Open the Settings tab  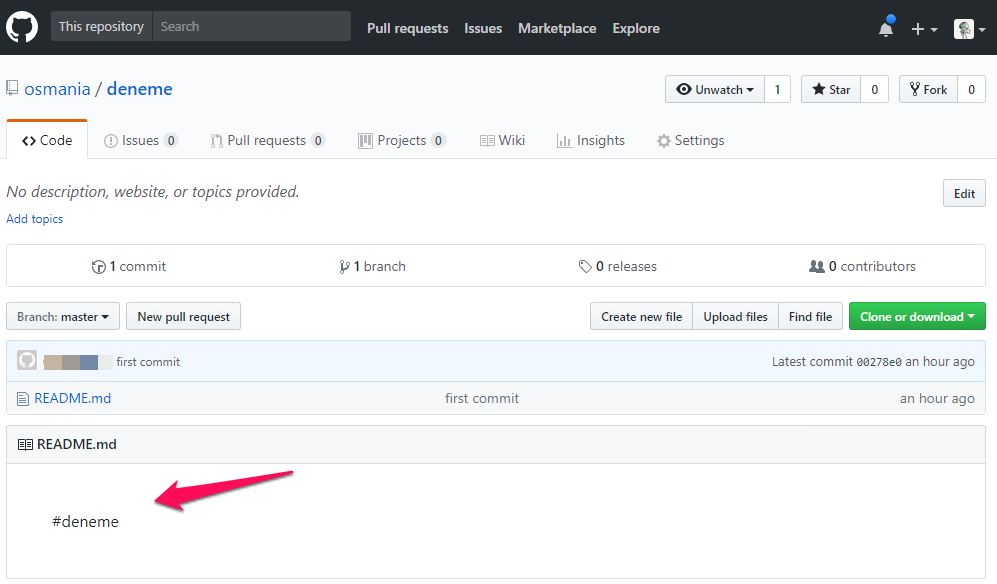pyautogui.click(x=691, y=141)
